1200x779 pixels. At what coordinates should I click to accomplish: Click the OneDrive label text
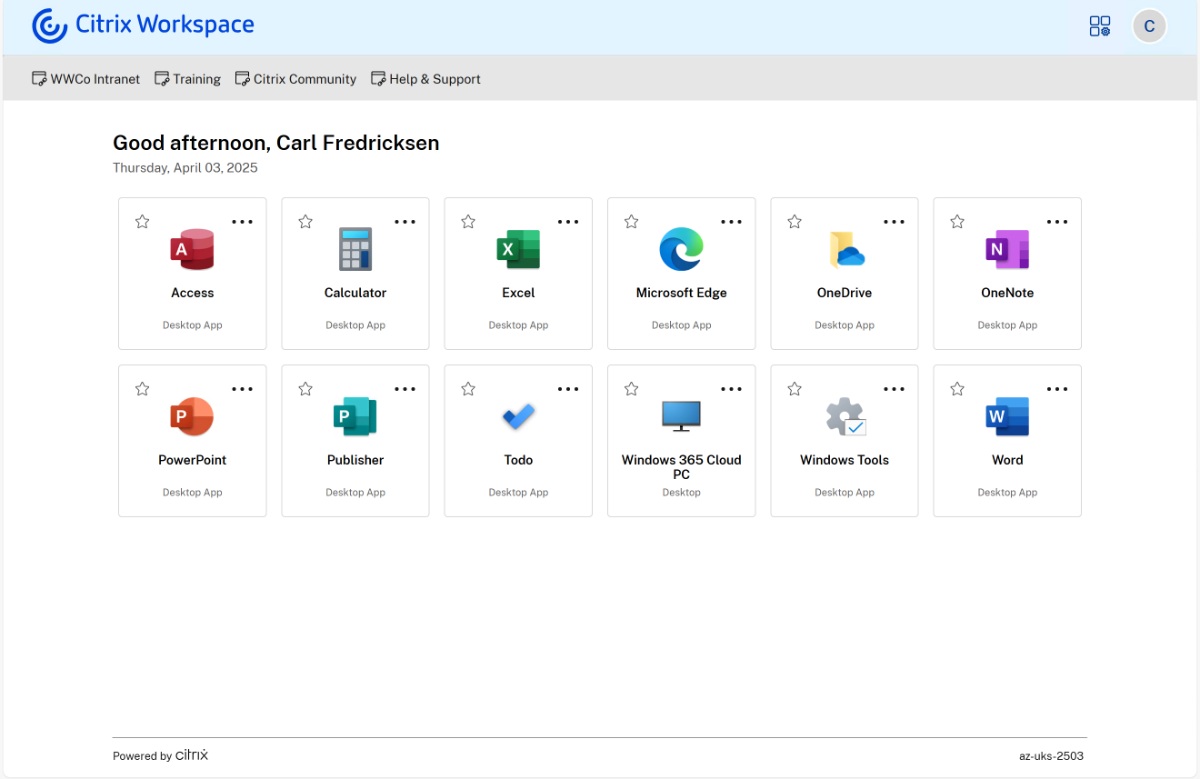click(844, 293)
